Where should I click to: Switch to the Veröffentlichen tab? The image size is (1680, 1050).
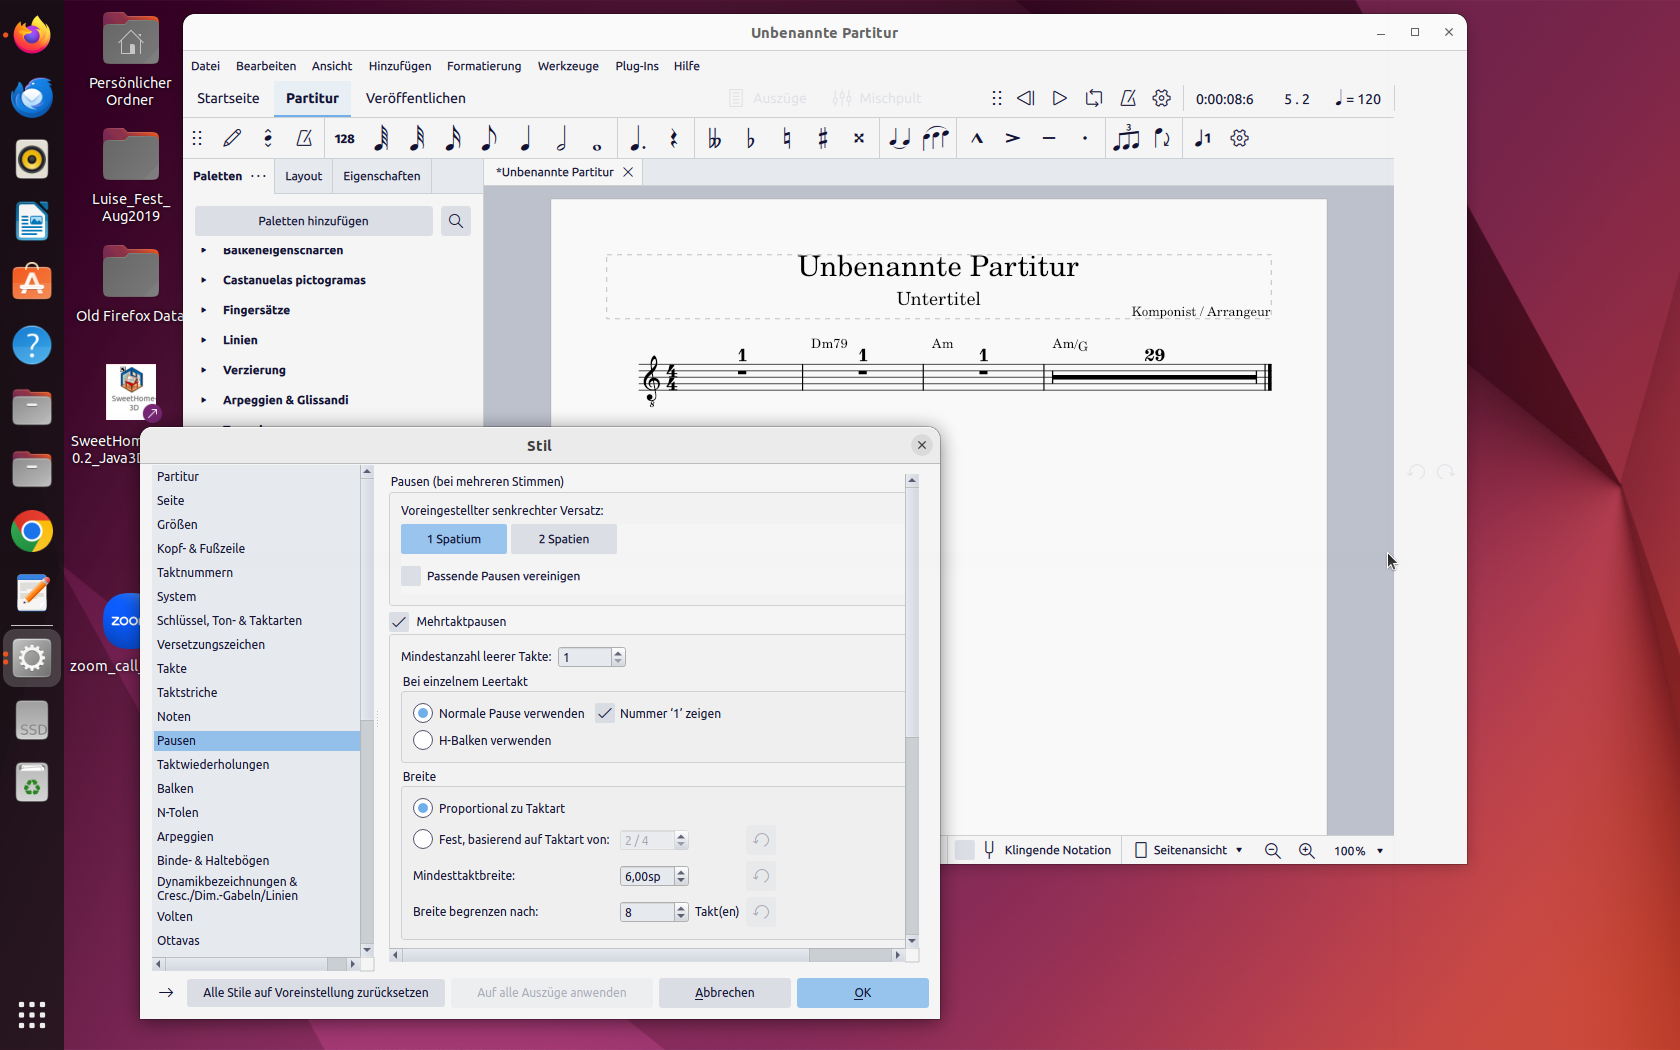click(x=416, y=98)
